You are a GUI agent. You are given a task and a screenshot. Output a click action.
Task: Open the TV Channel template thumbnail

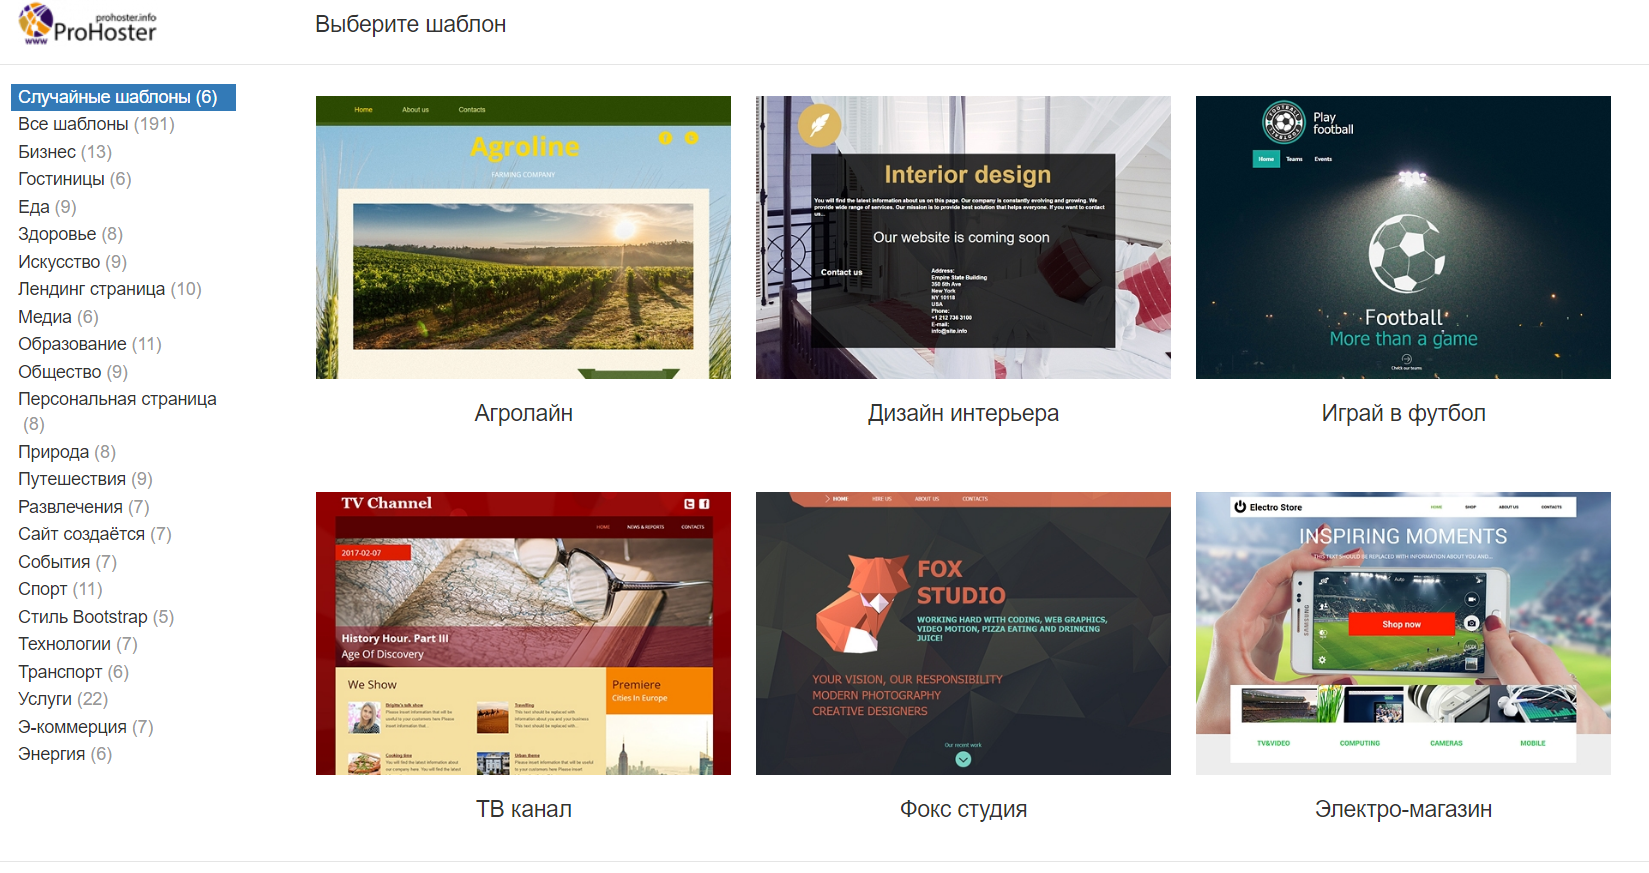[523, 633]
